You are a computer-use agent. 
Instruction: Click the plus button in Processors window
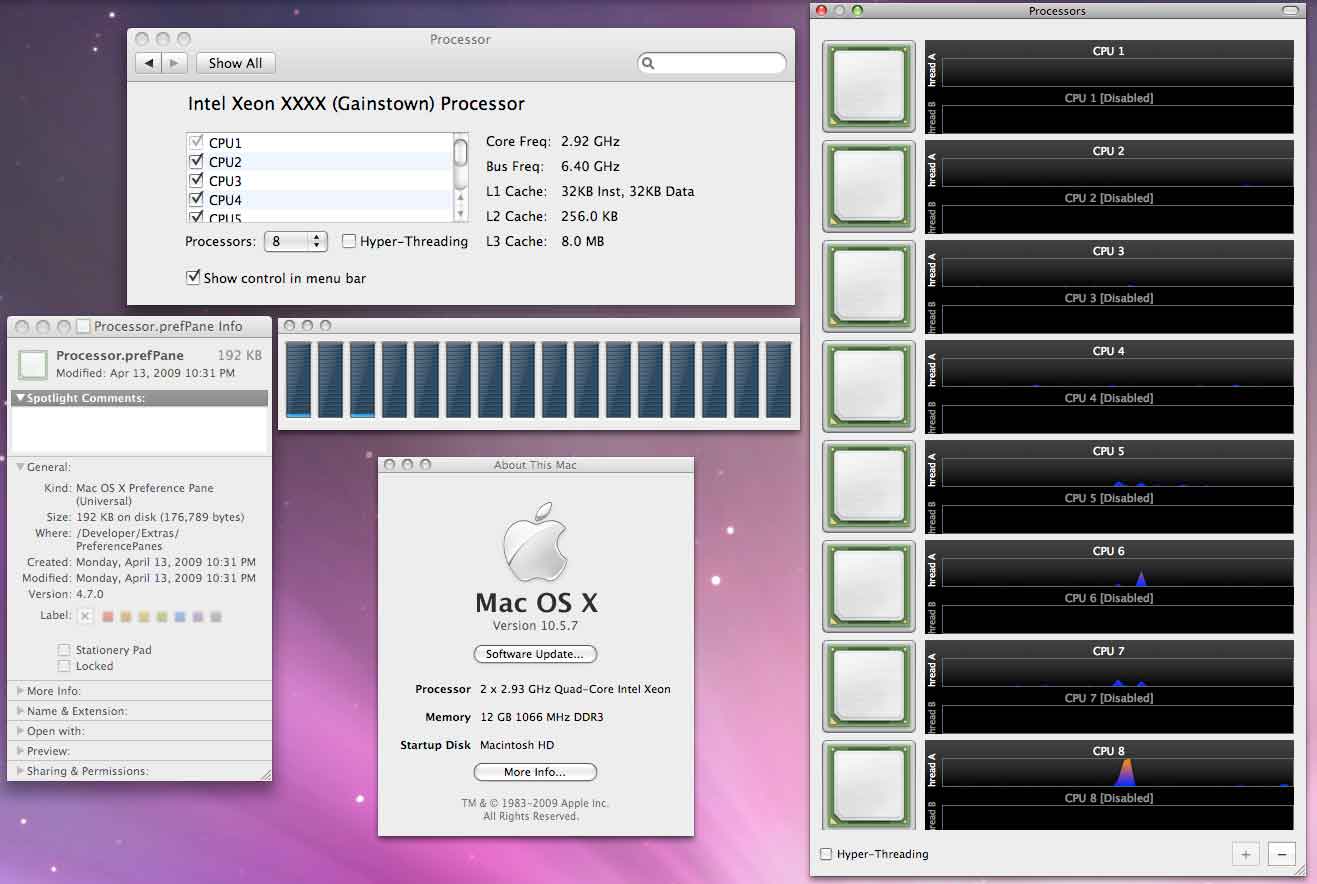1246,854
